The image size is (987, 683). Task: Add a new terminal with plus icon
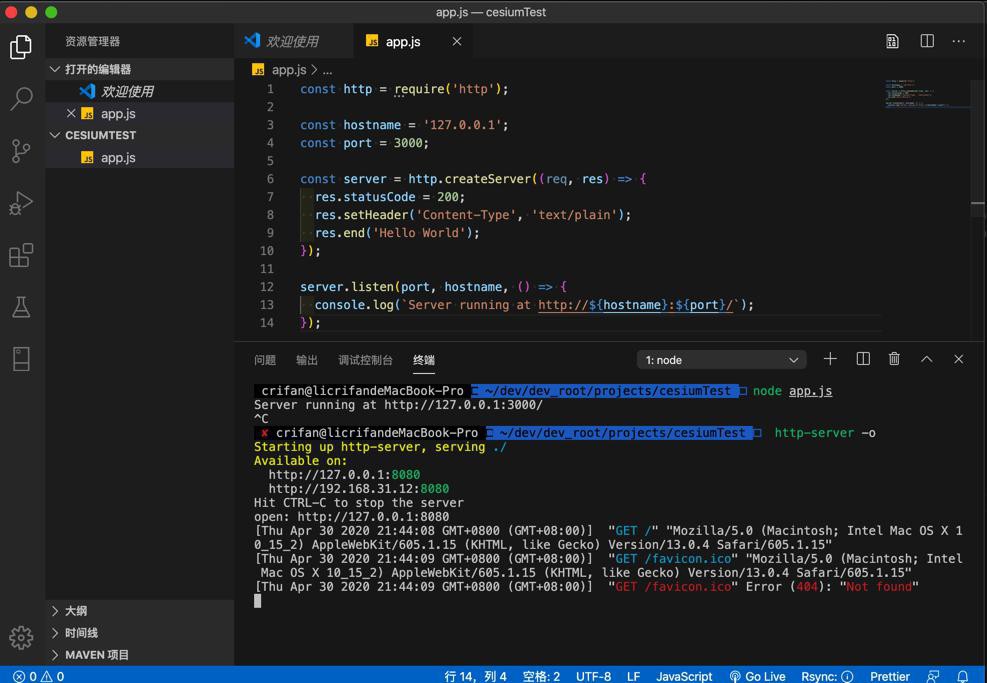[x=830, y=359]
